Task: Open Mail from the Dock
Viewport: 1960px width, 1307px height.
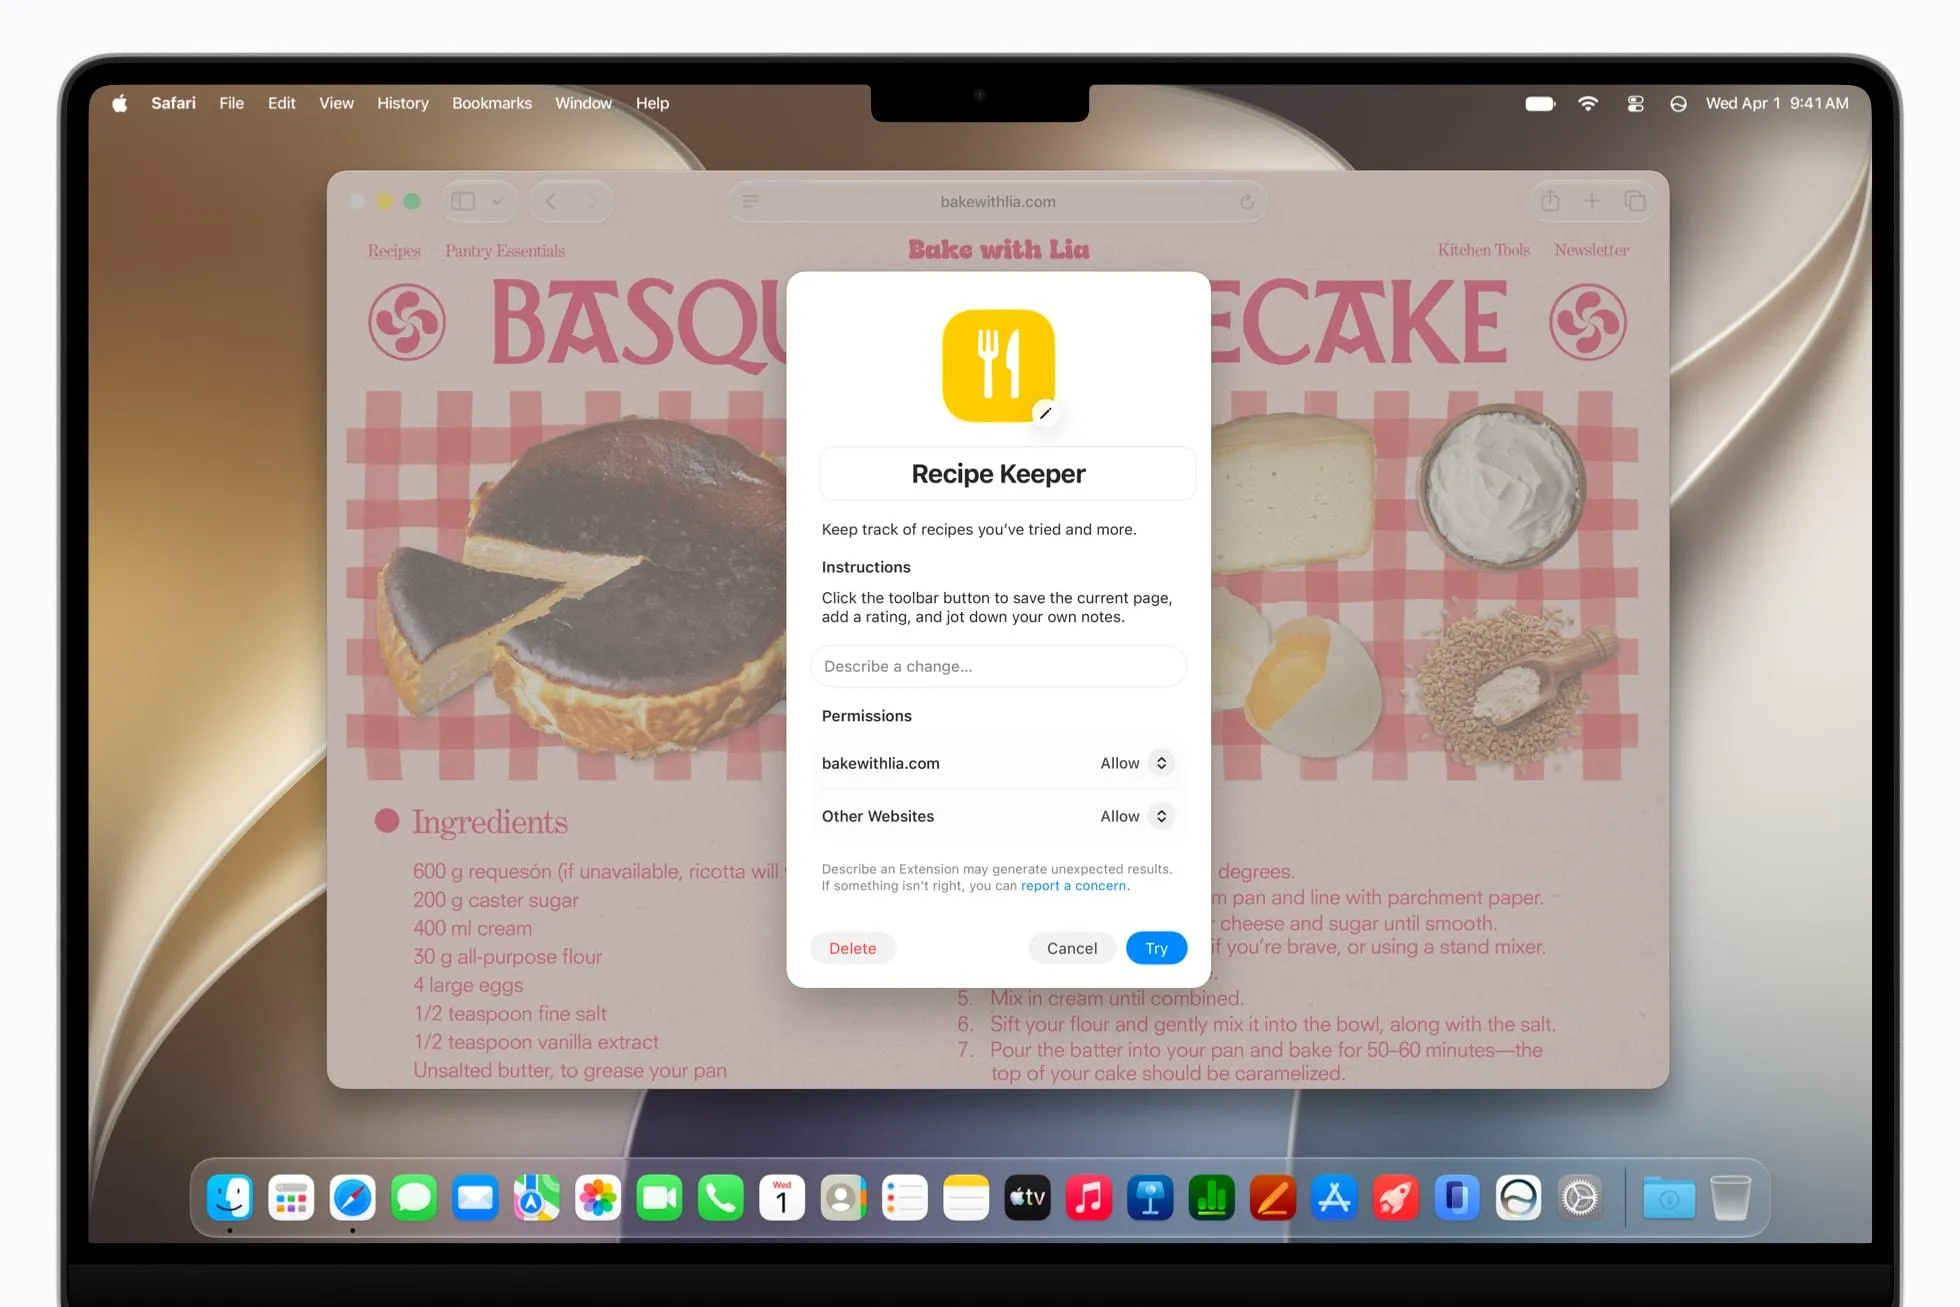Action: [x=475, y=1197]
